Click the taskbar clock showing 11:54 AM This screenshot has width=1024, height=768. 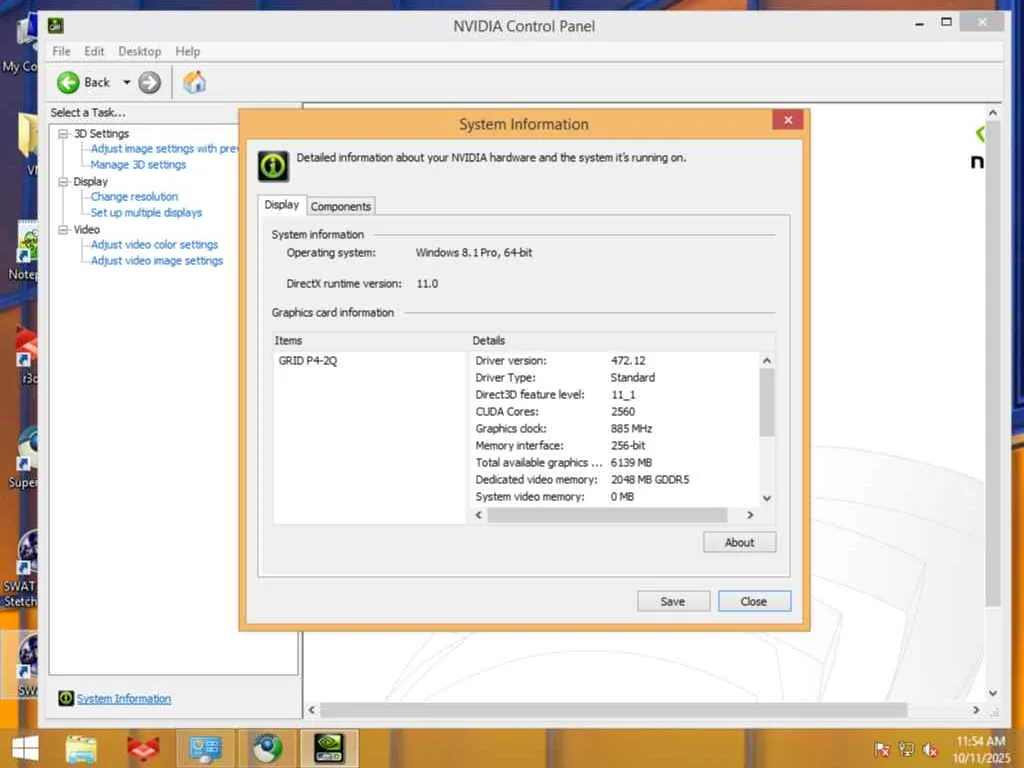982,750
